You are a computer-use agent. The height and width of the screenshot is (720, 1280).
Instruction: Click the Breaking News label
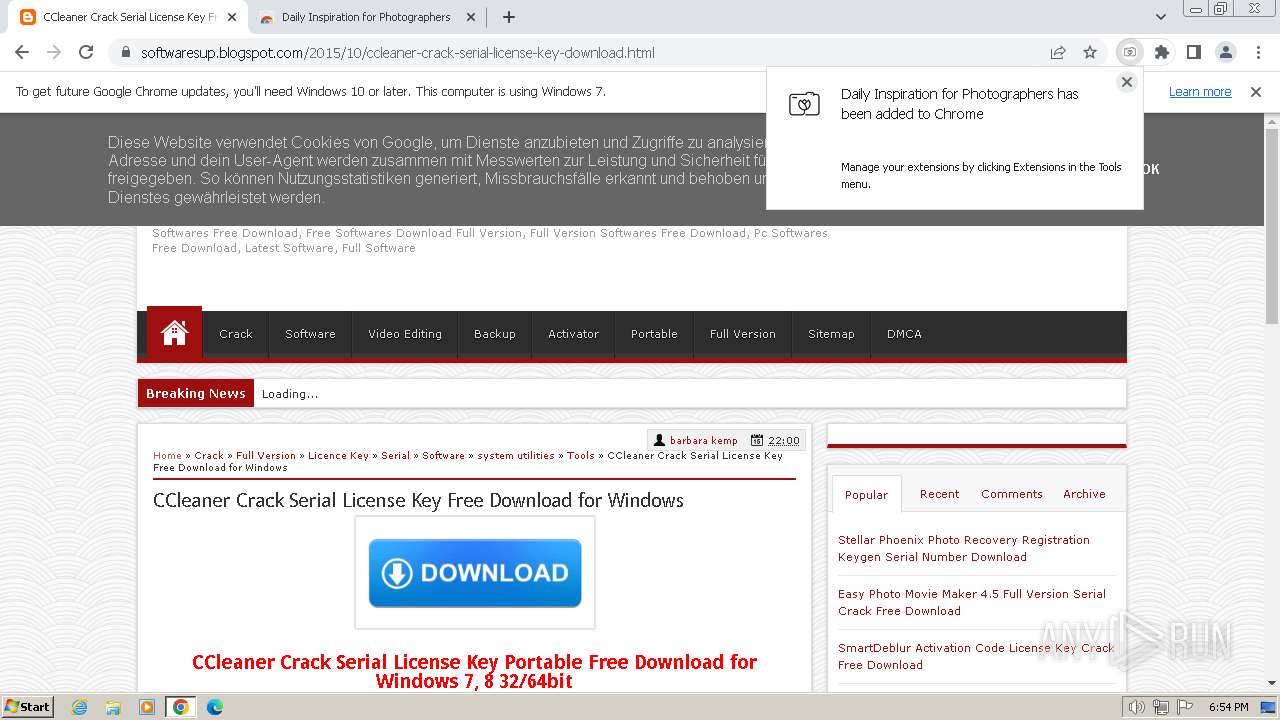(x=196, y=393)
